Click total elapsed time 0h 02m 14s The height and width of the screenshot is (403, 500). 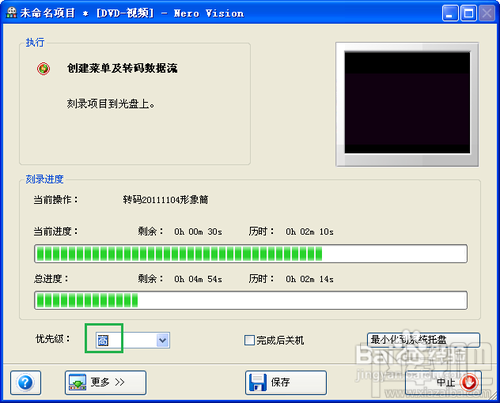[x=310, y=279]
